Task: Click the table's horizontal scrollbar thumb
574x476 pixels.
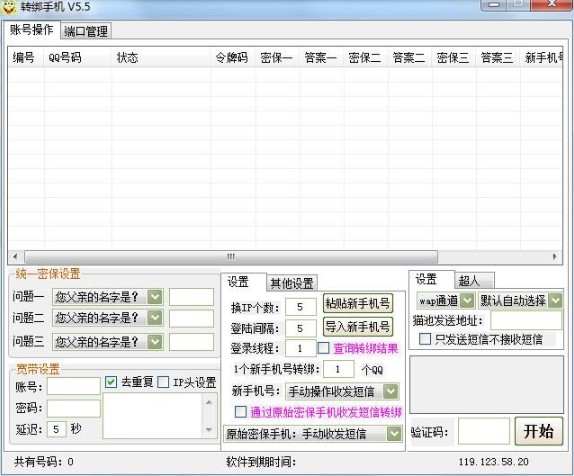Action: point(231,256)
